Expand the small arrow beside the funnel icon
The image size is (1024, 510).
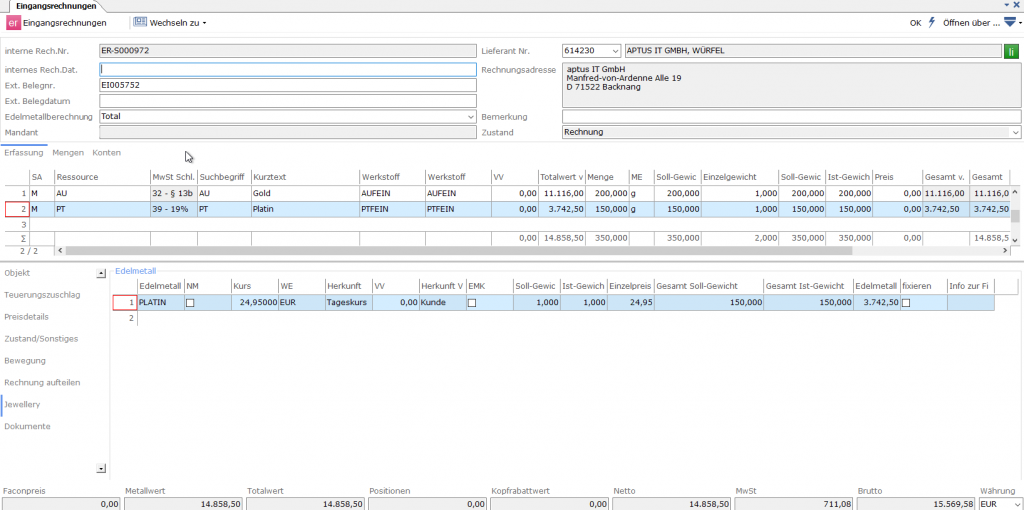pyautogui.click(x=1020, y=23)
